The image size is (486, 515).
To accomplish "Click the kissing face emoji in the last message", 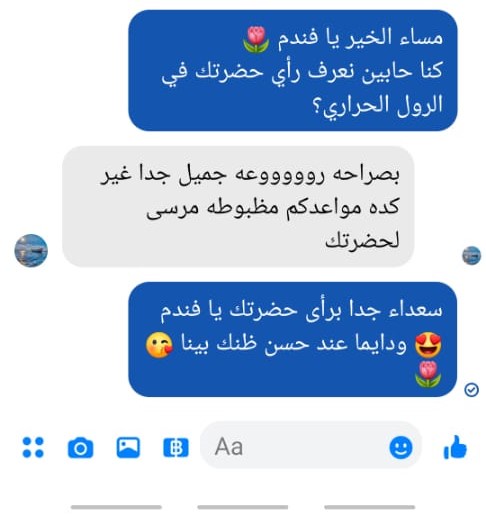I will click(x=159, y=345).
